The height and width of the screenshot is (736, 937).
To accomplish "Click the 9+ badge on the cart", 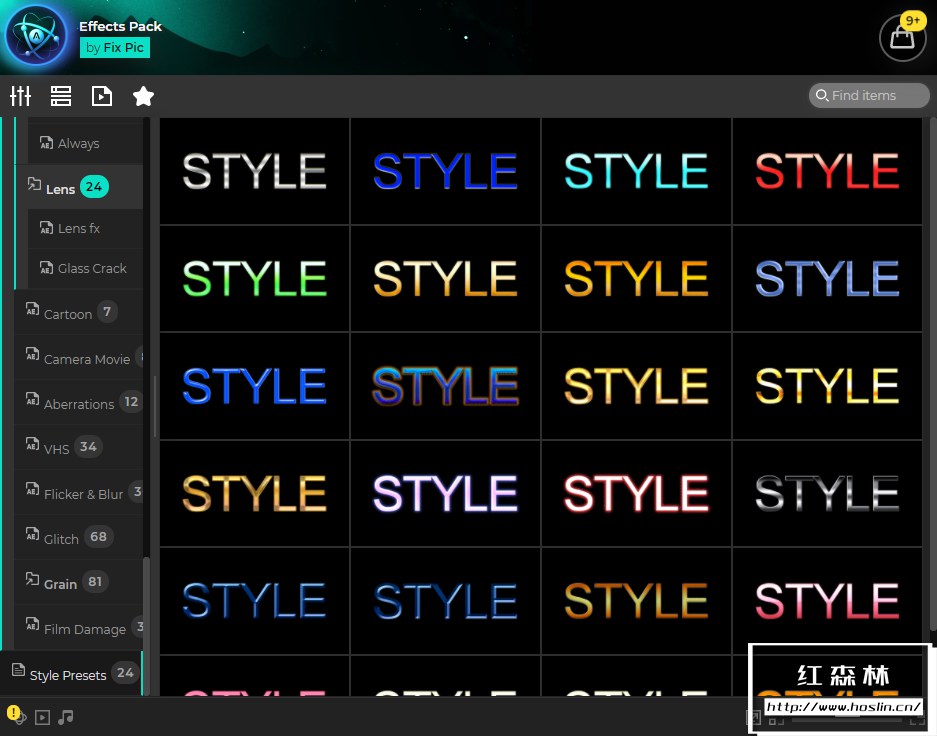I will (x=912, y=20).
